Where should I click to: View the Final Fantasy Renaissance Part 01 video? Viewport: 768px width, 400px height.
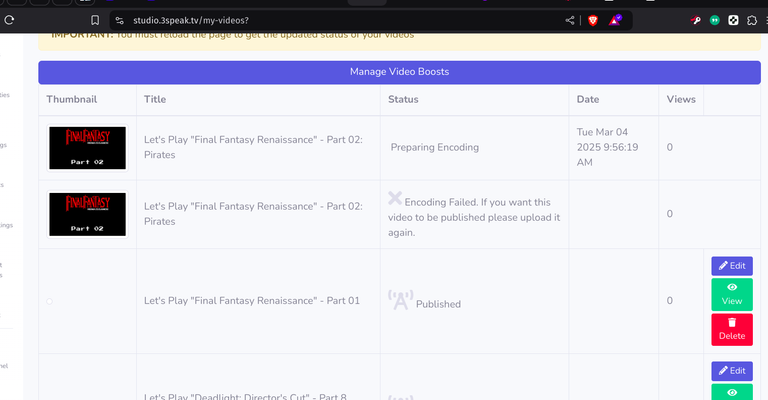point(732,295)
